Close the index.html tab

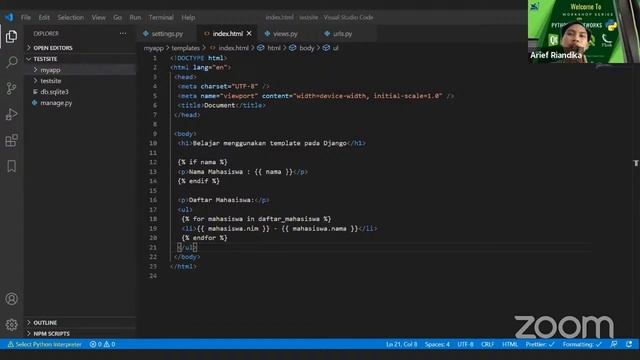[x=249, y=33]
